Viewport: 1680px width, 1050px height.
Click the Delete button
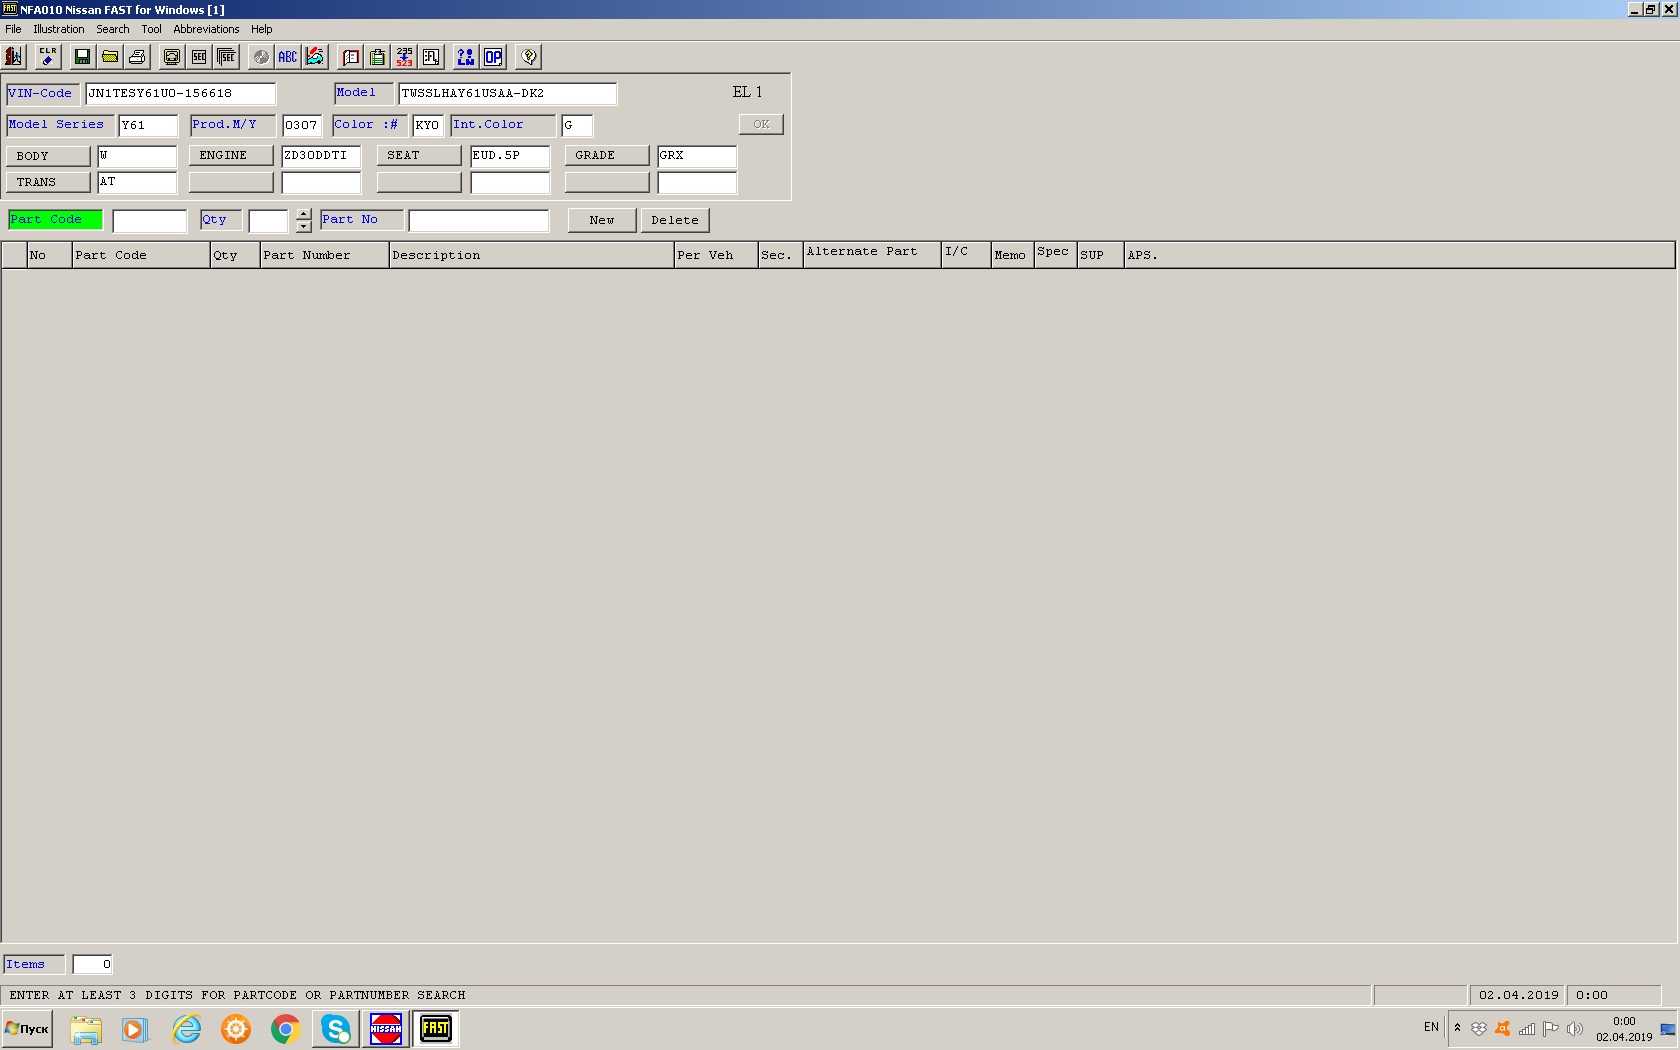point(675,220)
